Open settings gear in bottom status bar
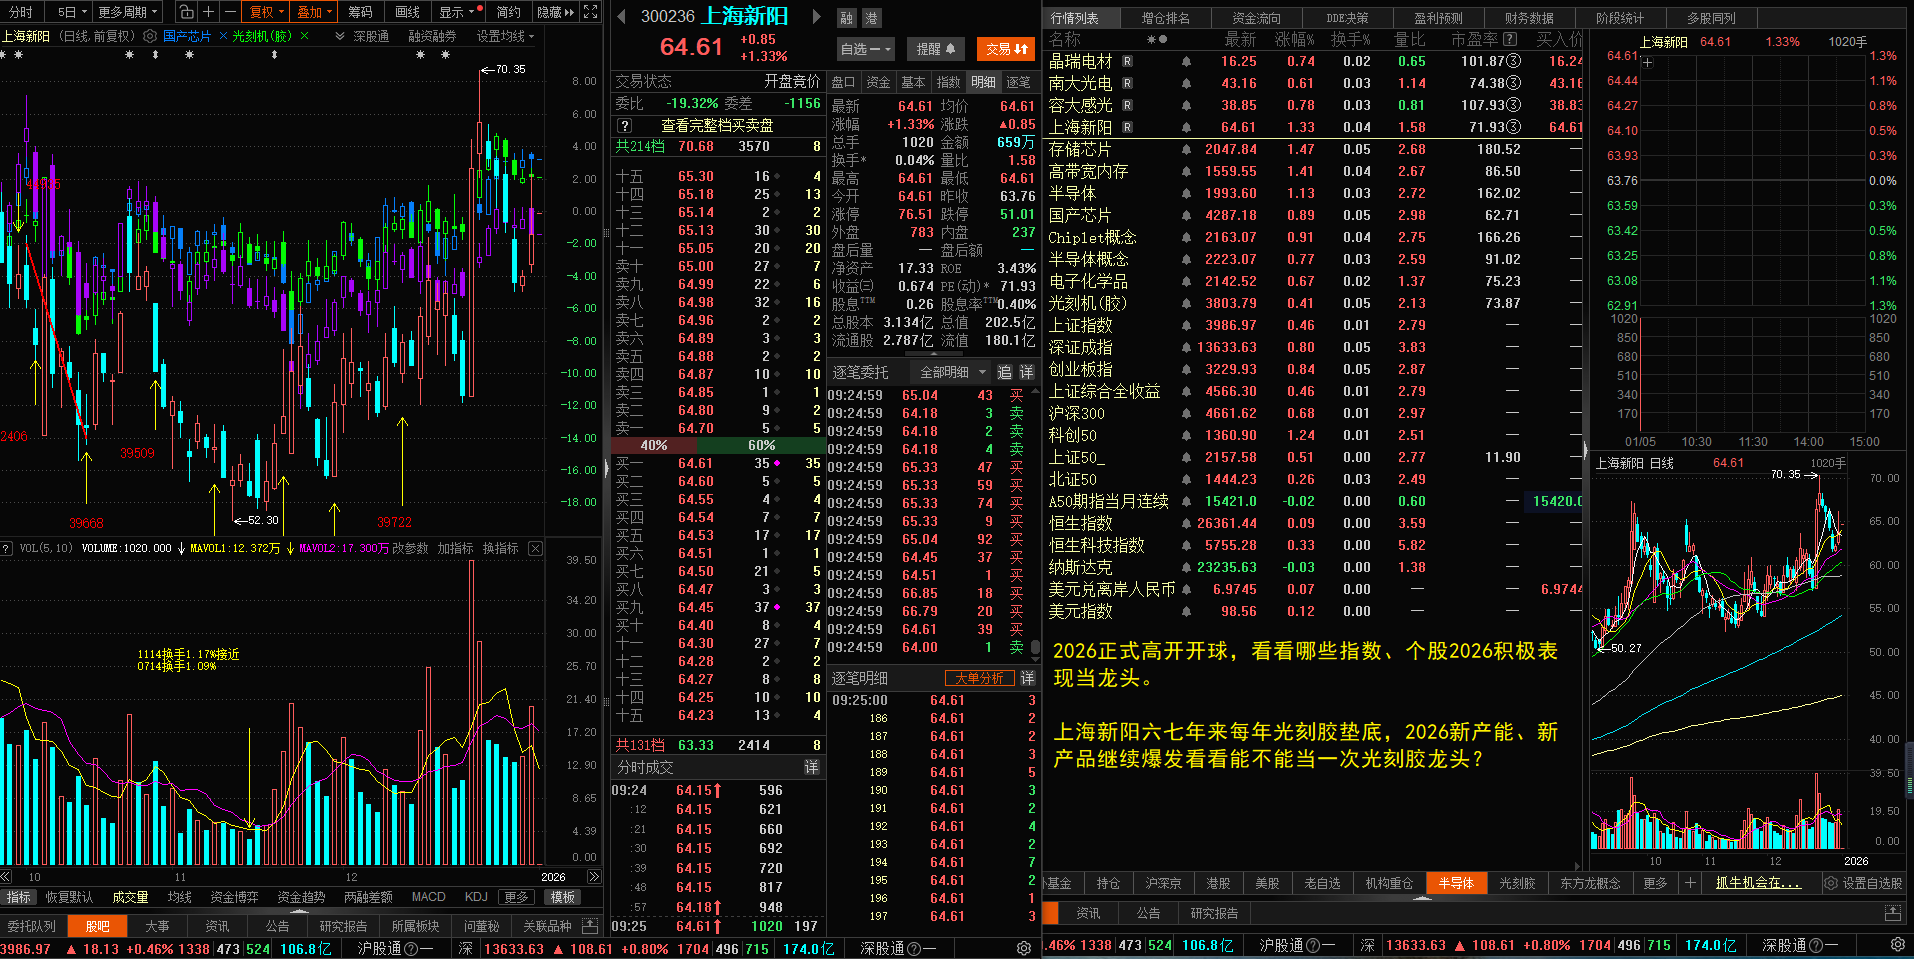The width and height of the screenshot is (1914, 959). point(1023,947)
